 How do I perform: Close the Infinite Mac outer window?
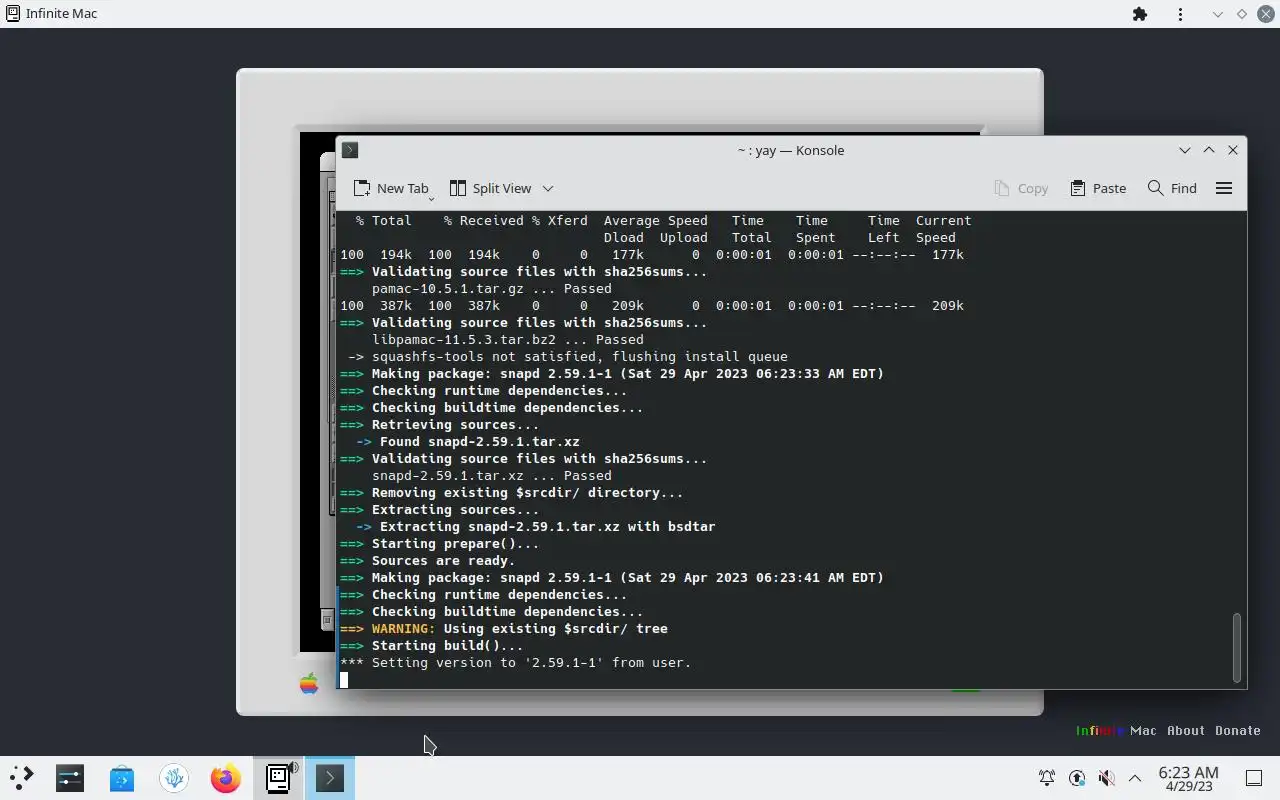pyautogui.click(x=1266, y=14)
